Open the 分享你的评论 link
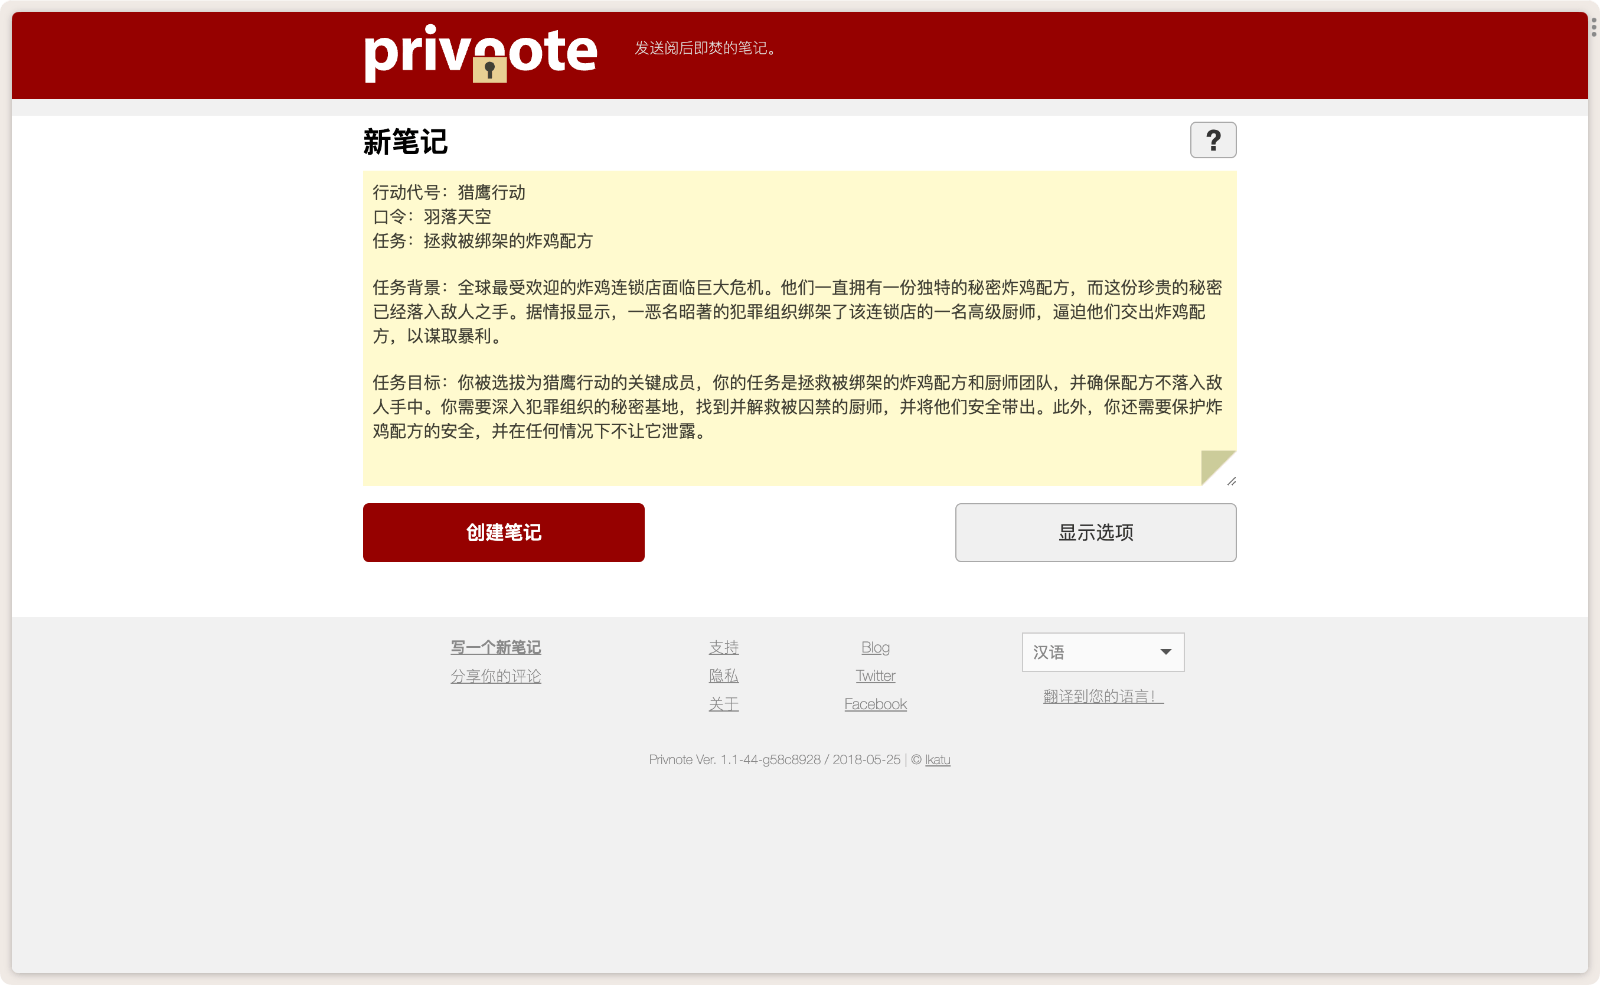The width and height of the screenshot is (1600, 985). (x=495, y=676)
